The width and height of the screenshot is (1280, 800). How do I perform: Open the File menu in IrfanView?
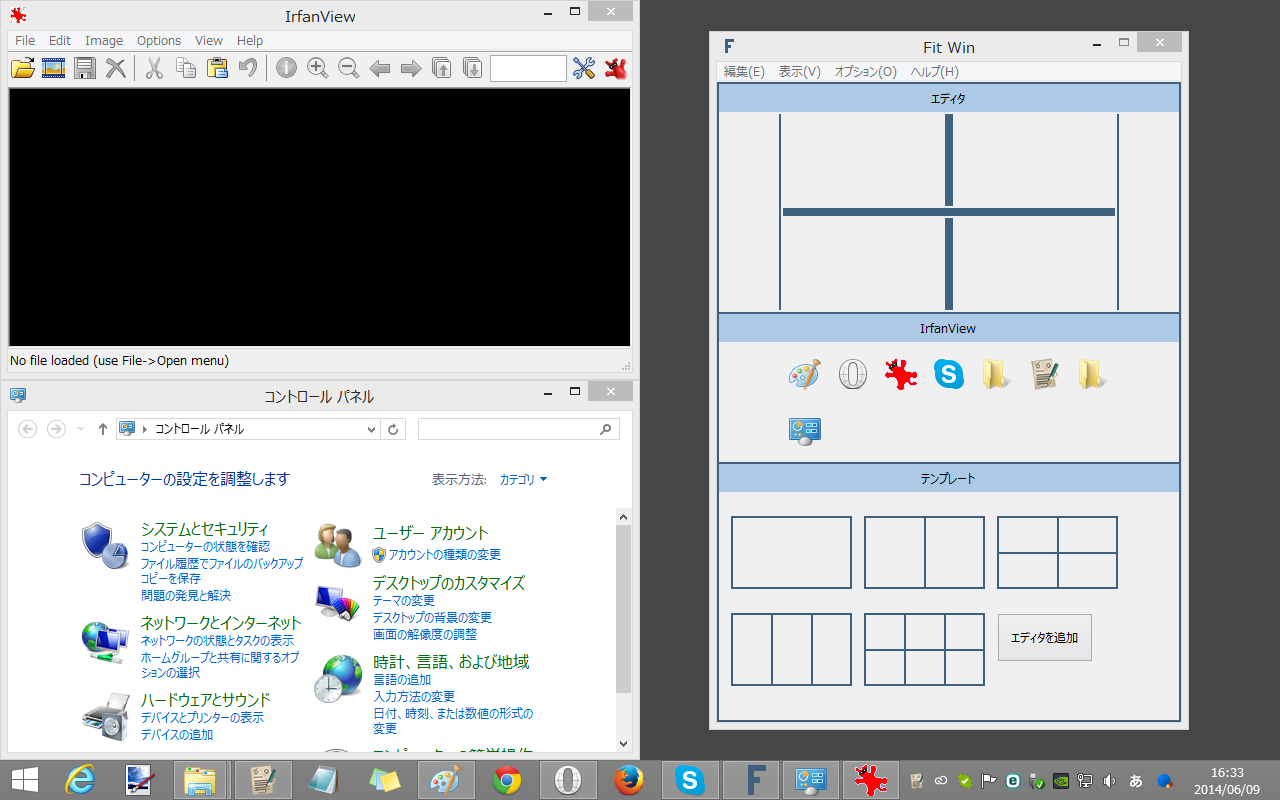[x=25, y=41]
